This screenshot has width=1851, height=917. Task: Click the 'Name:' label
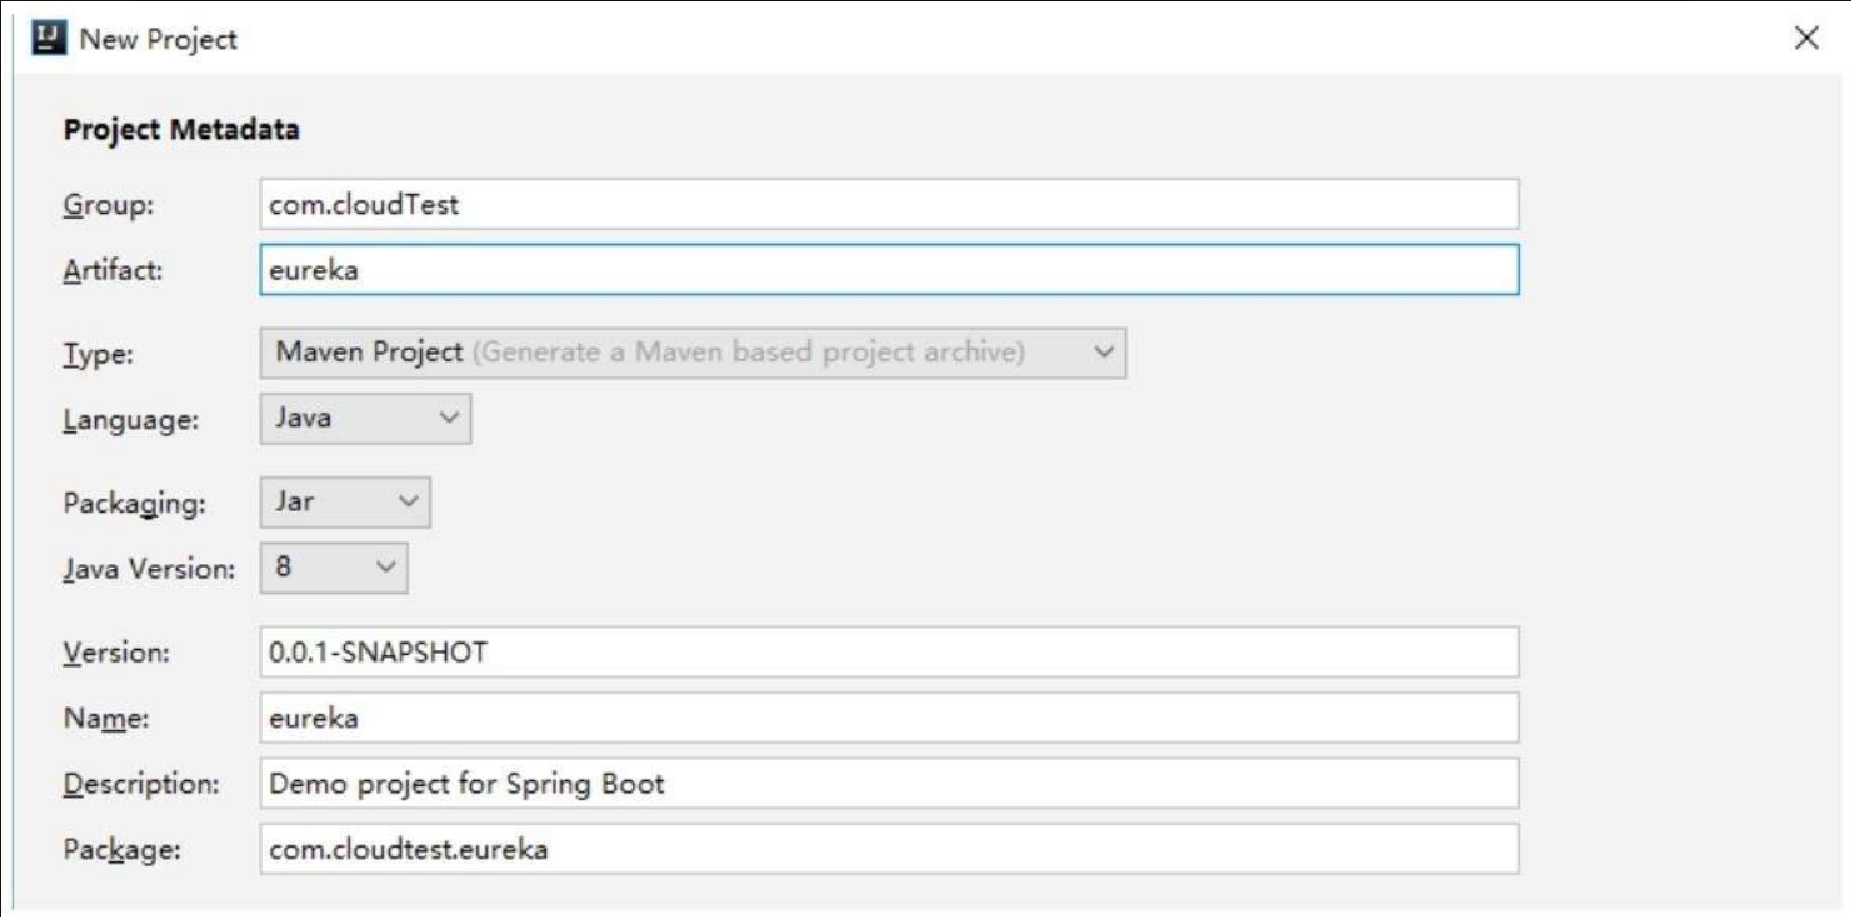pos(106,718)
